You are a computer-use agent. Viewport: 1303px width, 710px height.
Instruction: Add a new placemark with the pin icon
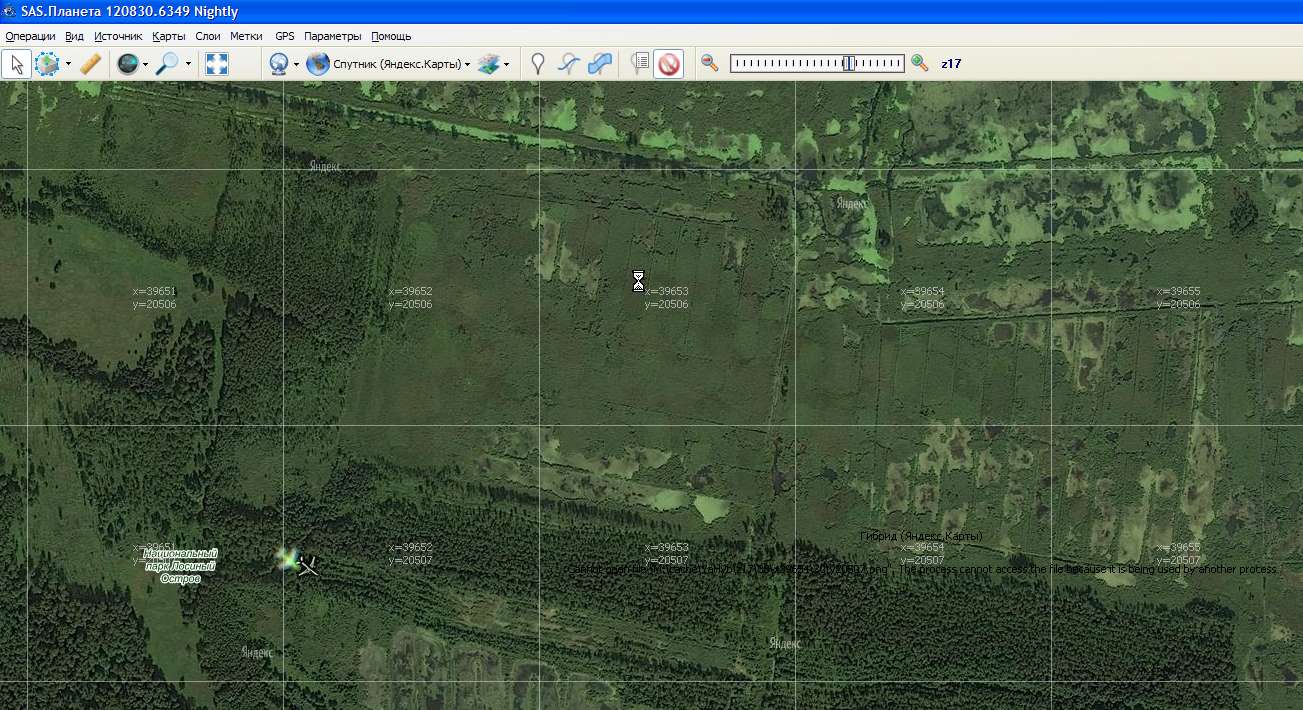(538, 64)
